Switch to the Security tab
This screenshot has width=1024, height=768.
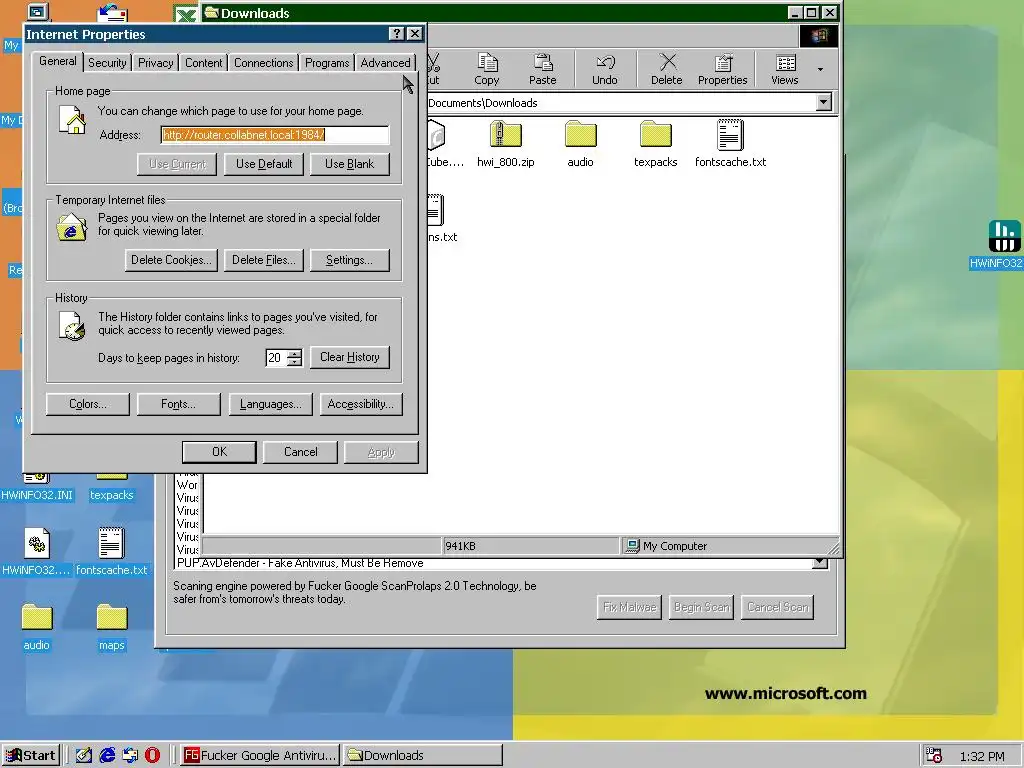pyautogui.click(x=107, y=63)
